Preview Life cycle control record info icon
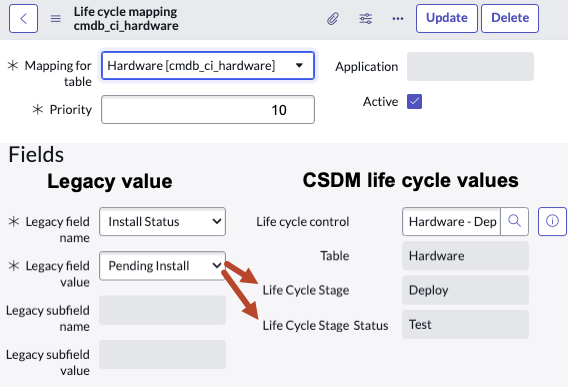Screen dimensions: 568x387 [552, 221]
